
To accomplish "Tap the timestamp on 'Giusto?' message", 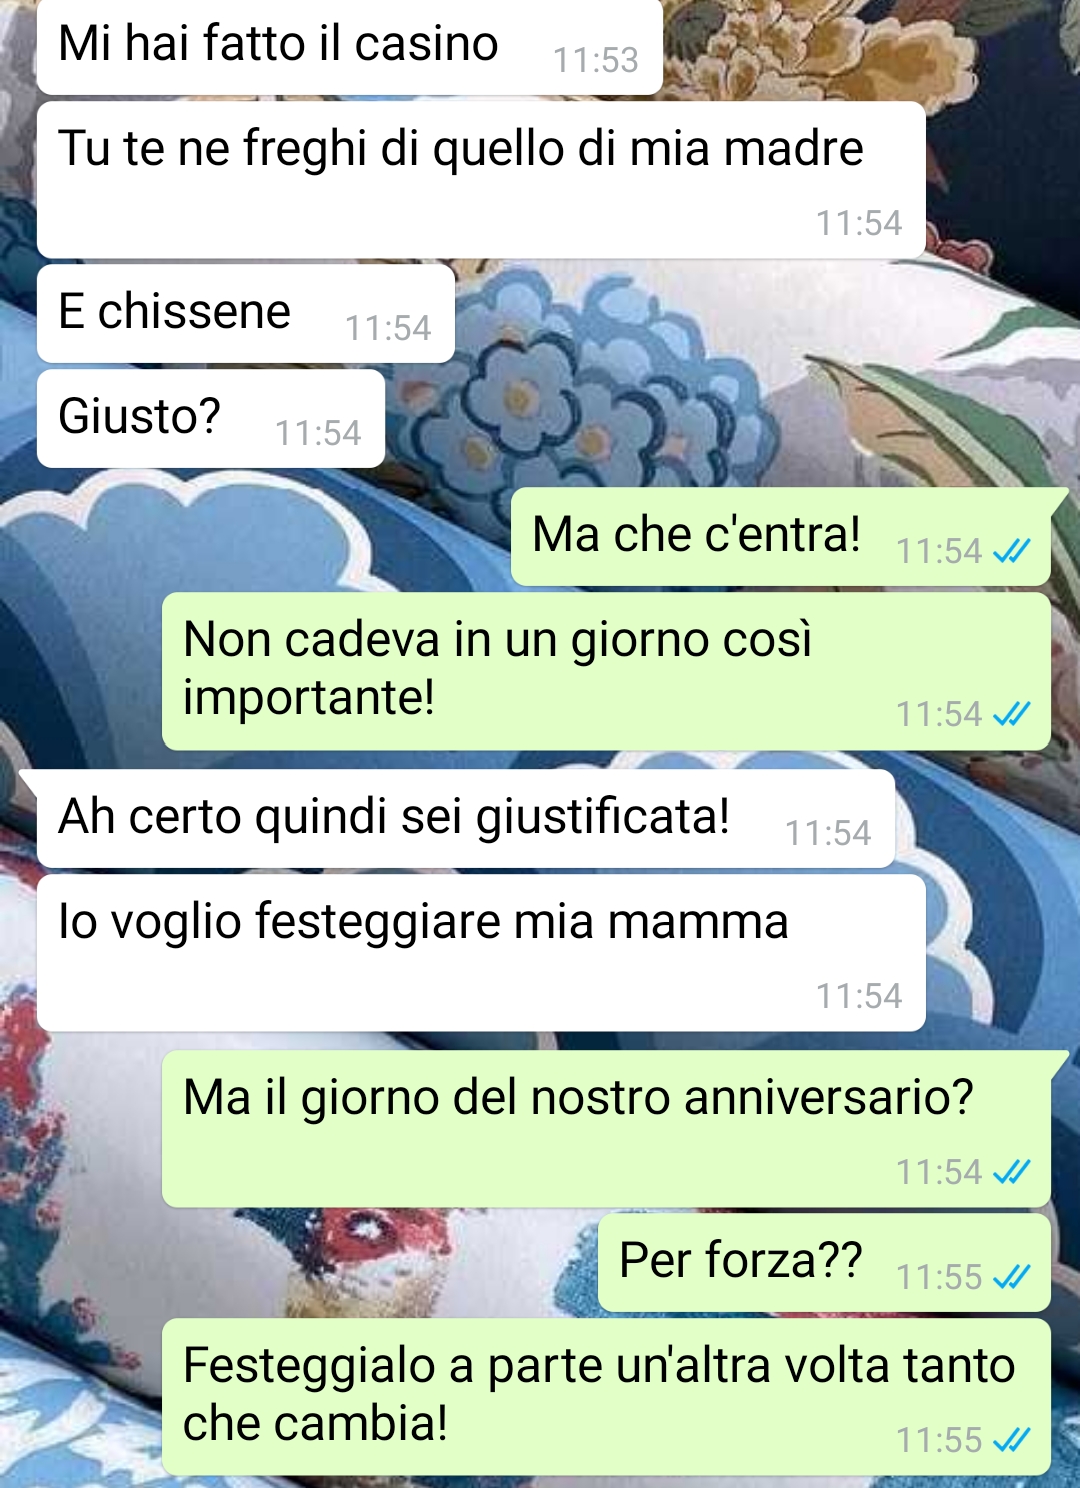I will tap(318, 433).
